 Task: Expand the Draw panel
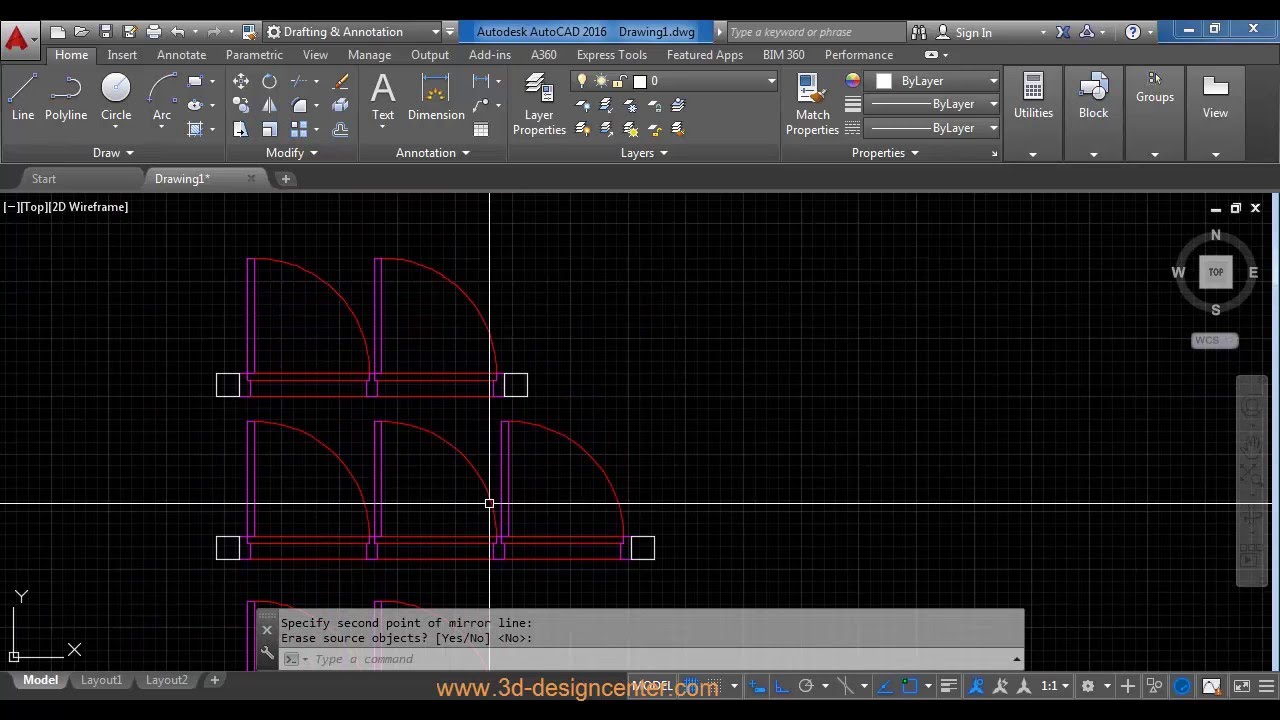click(112, 153)
